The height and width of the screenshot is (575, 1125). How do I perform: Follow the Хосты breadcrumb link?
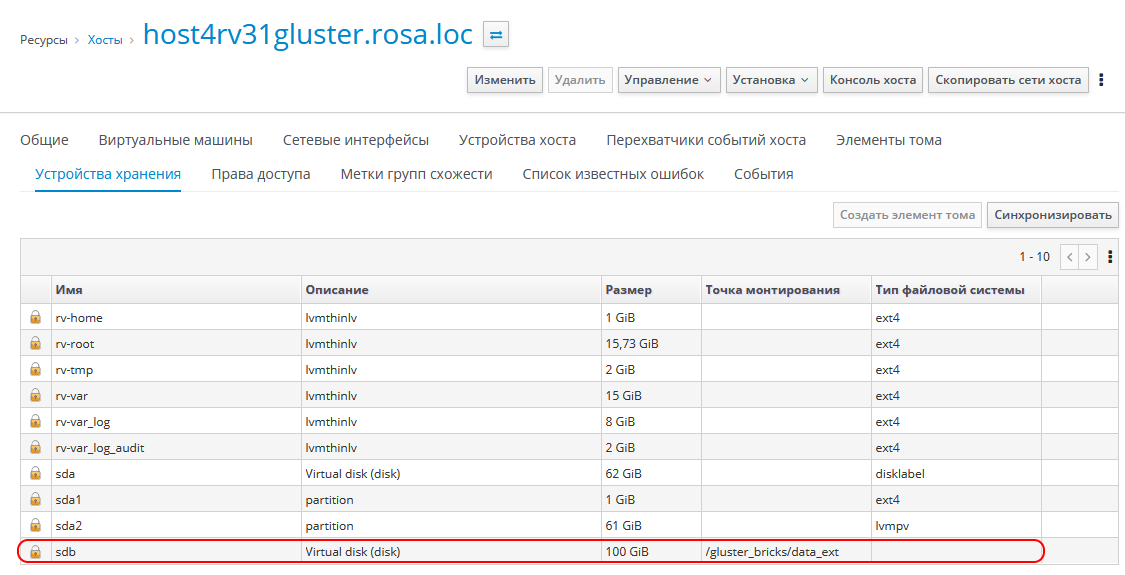105,40
